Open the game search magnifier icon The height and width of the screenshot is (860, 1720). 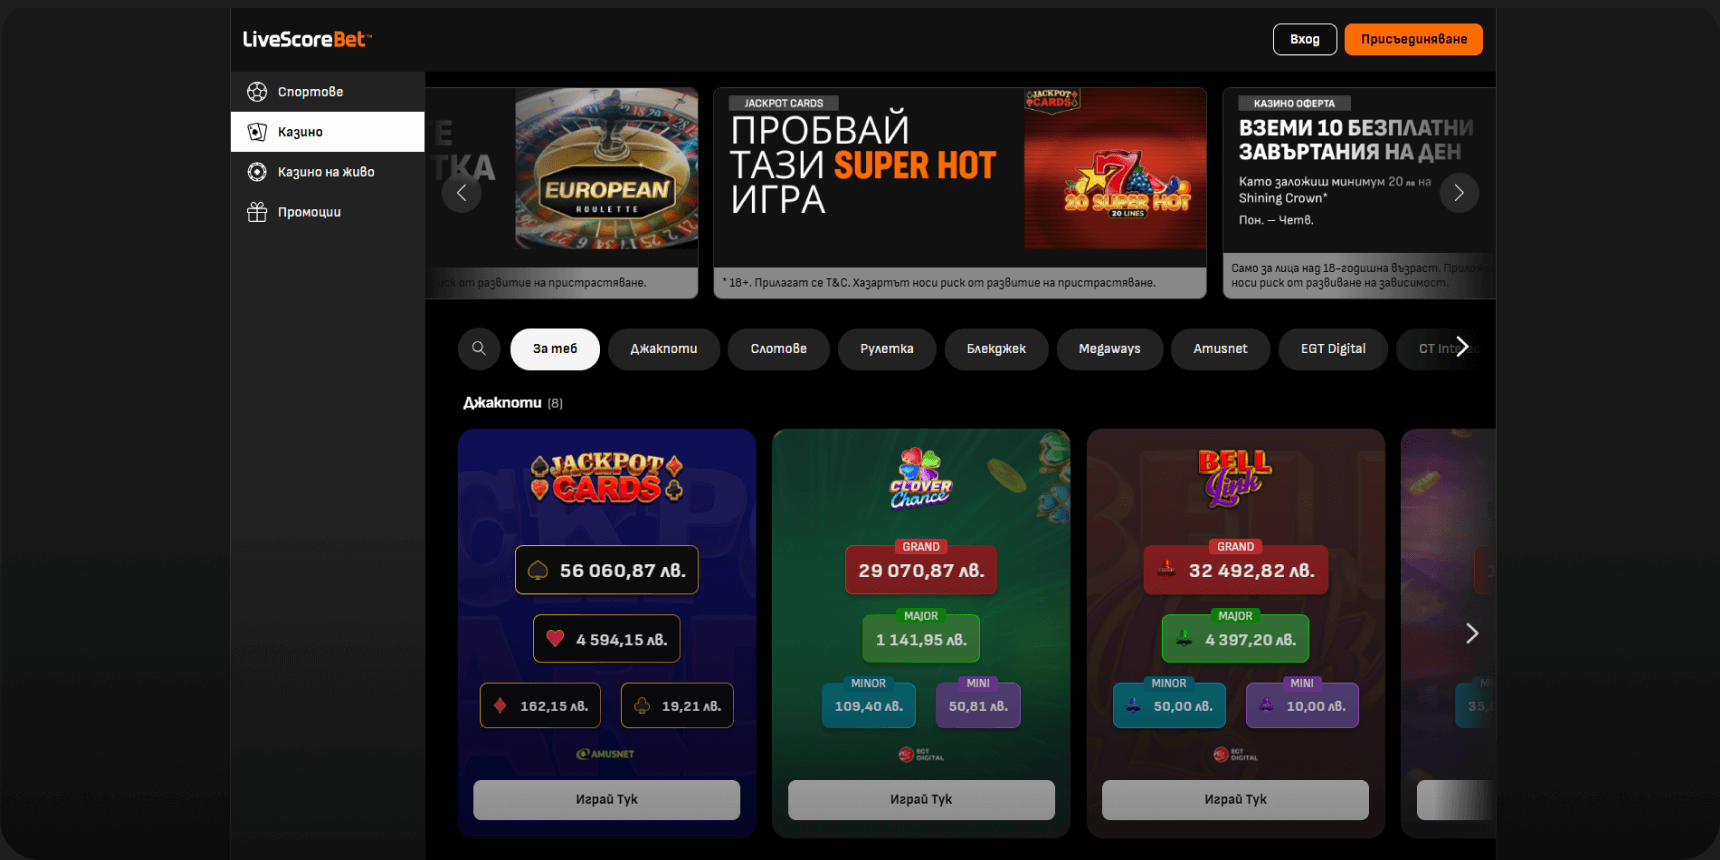pyautogui.click(x=479, y=349)
